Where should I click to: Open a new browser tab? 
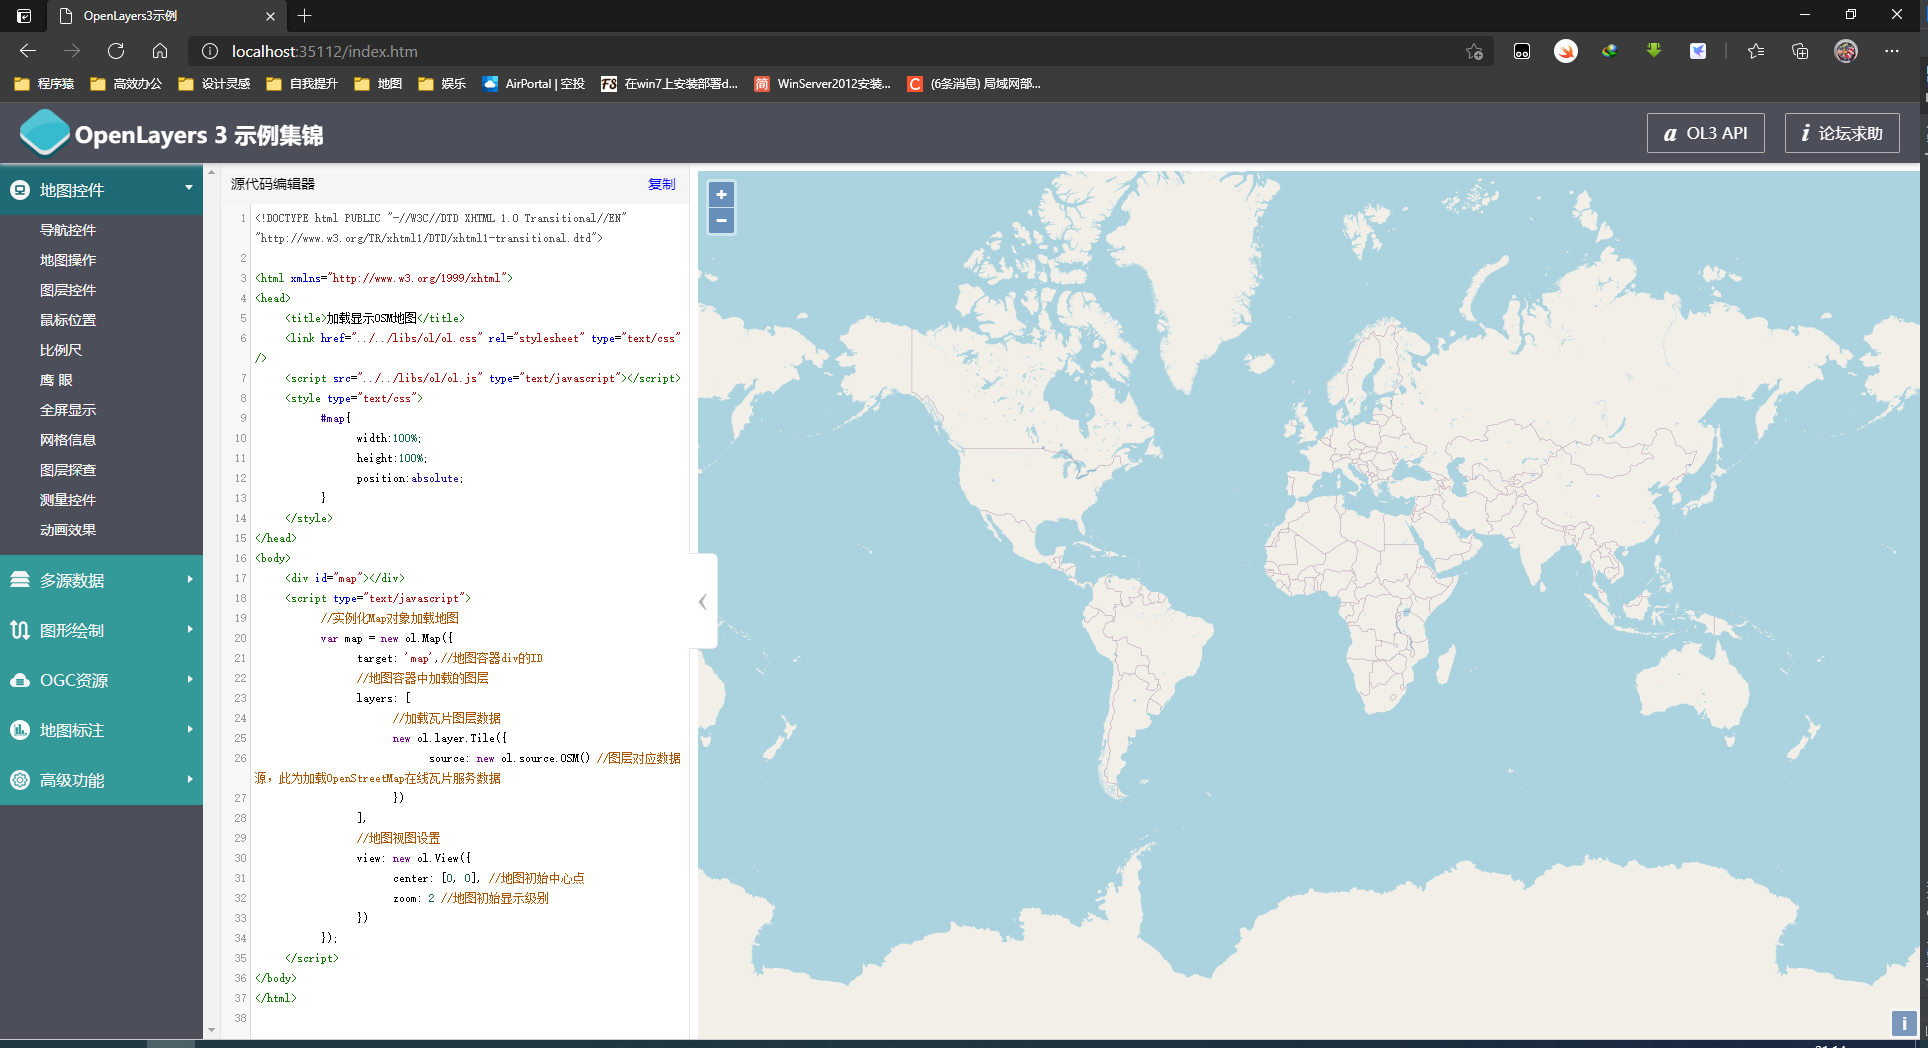(305, 15)
